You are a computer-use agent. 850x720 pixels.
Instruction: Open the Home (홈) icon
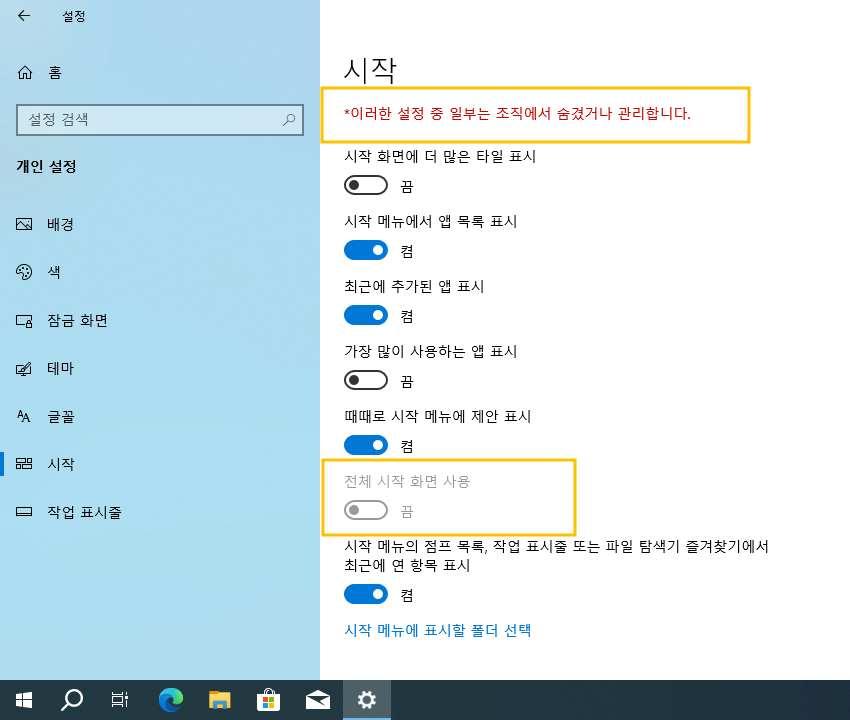coord(25,72)
